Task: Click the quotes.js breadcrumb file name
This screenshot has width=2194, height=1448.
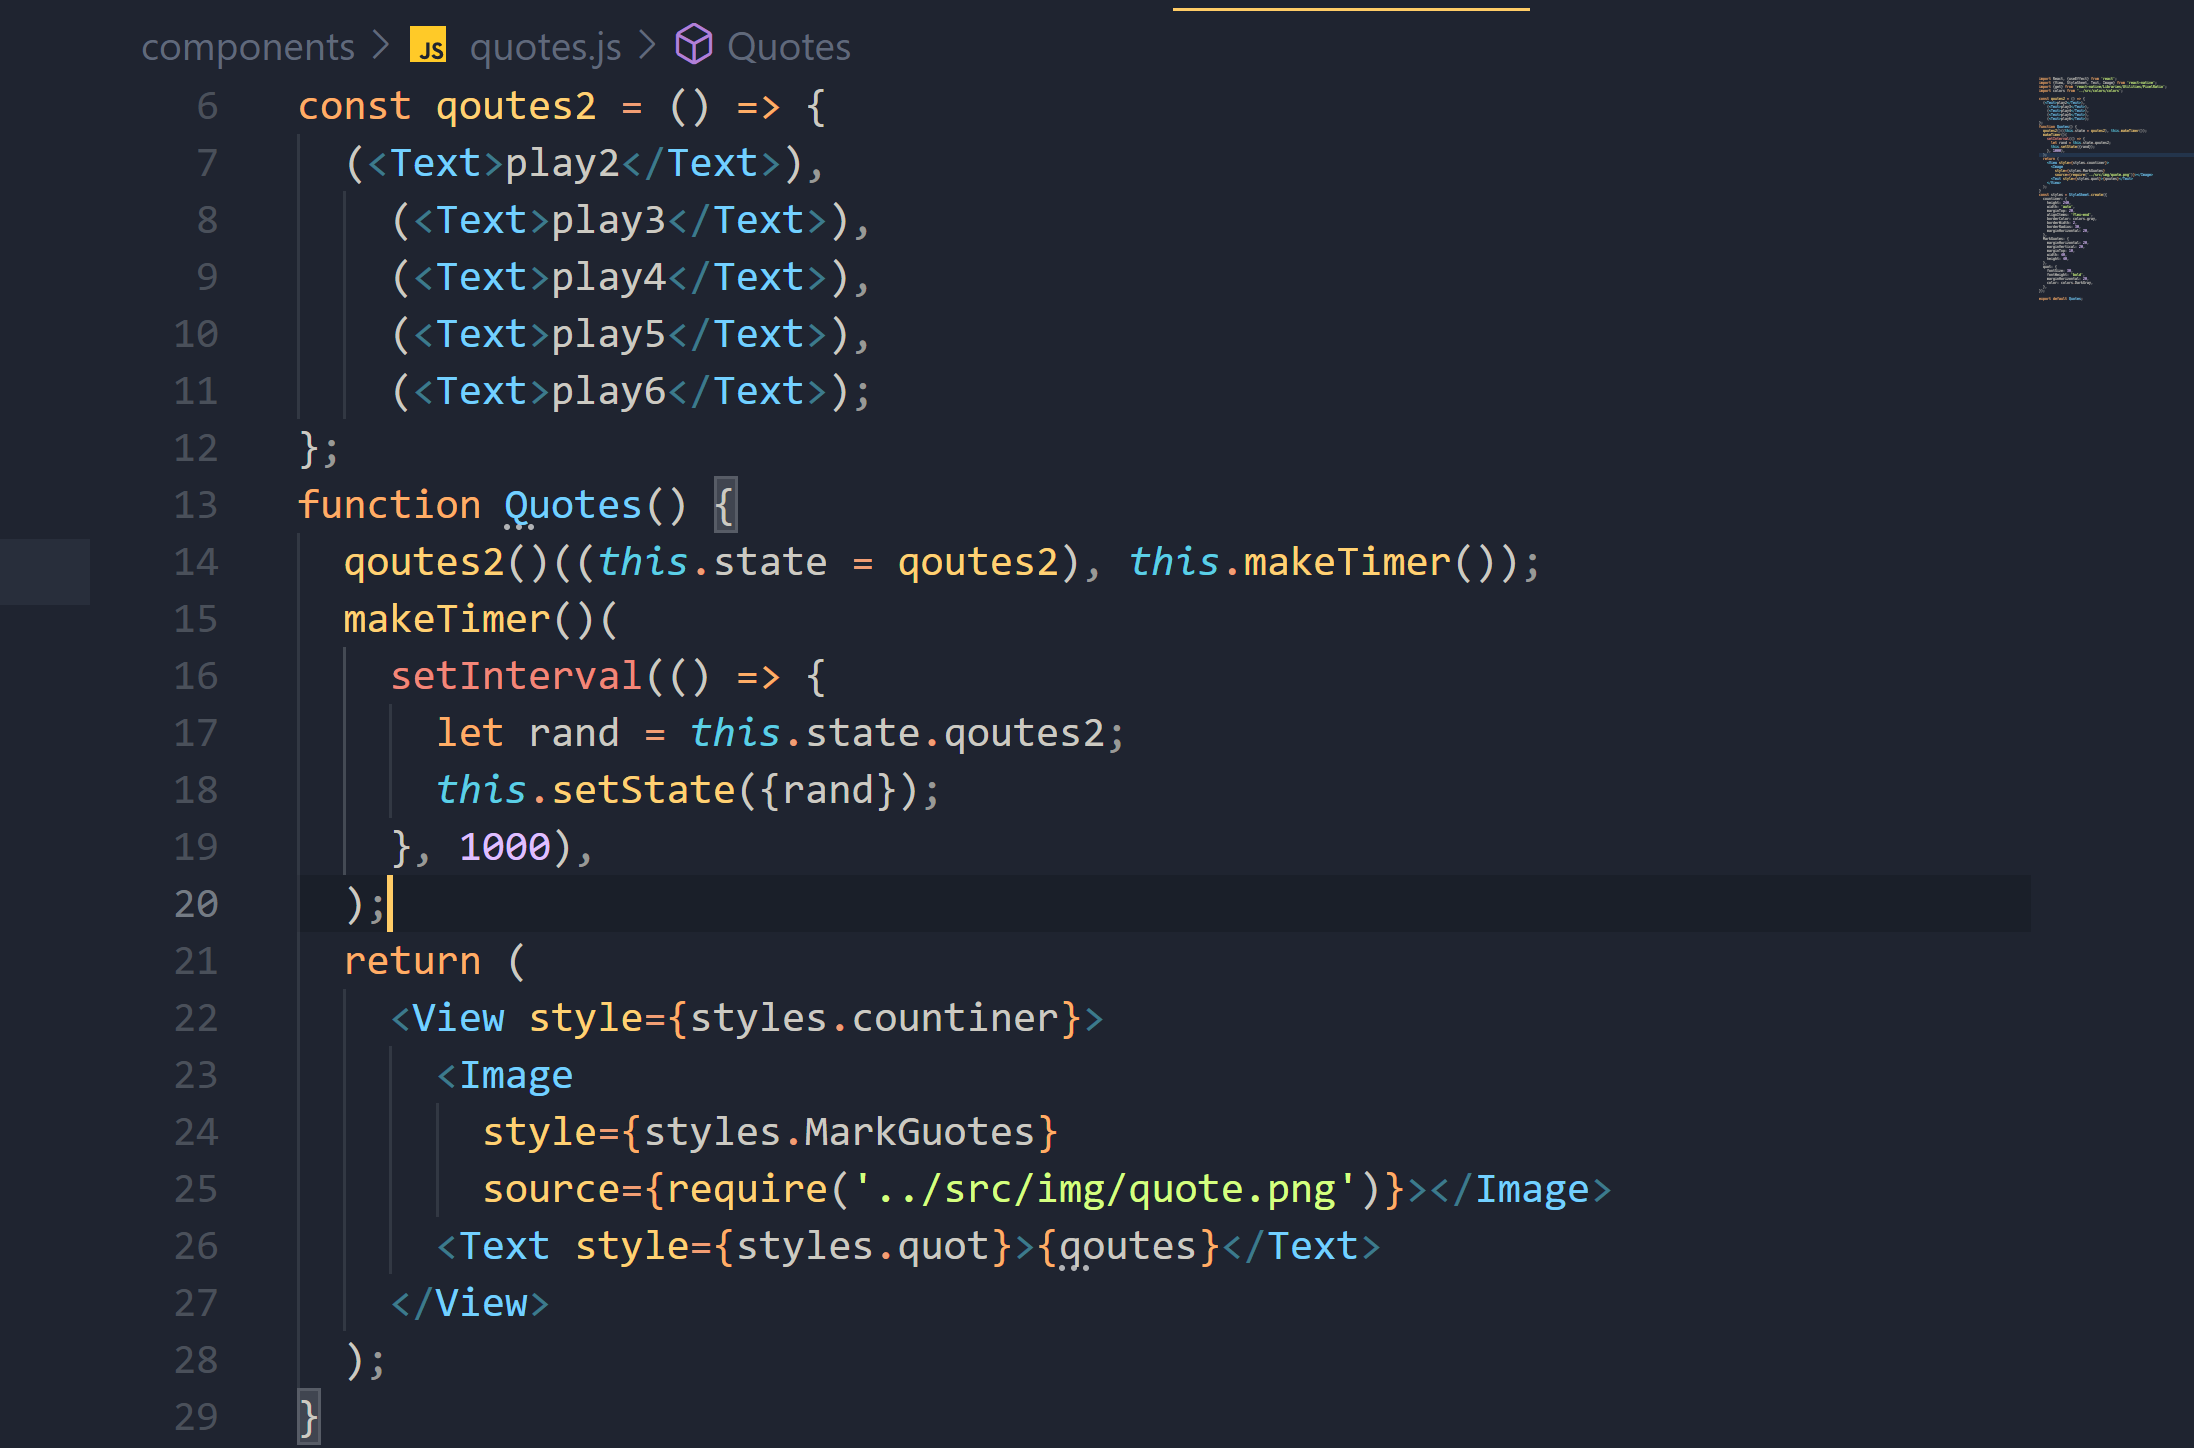Action: tap(545, 47)
